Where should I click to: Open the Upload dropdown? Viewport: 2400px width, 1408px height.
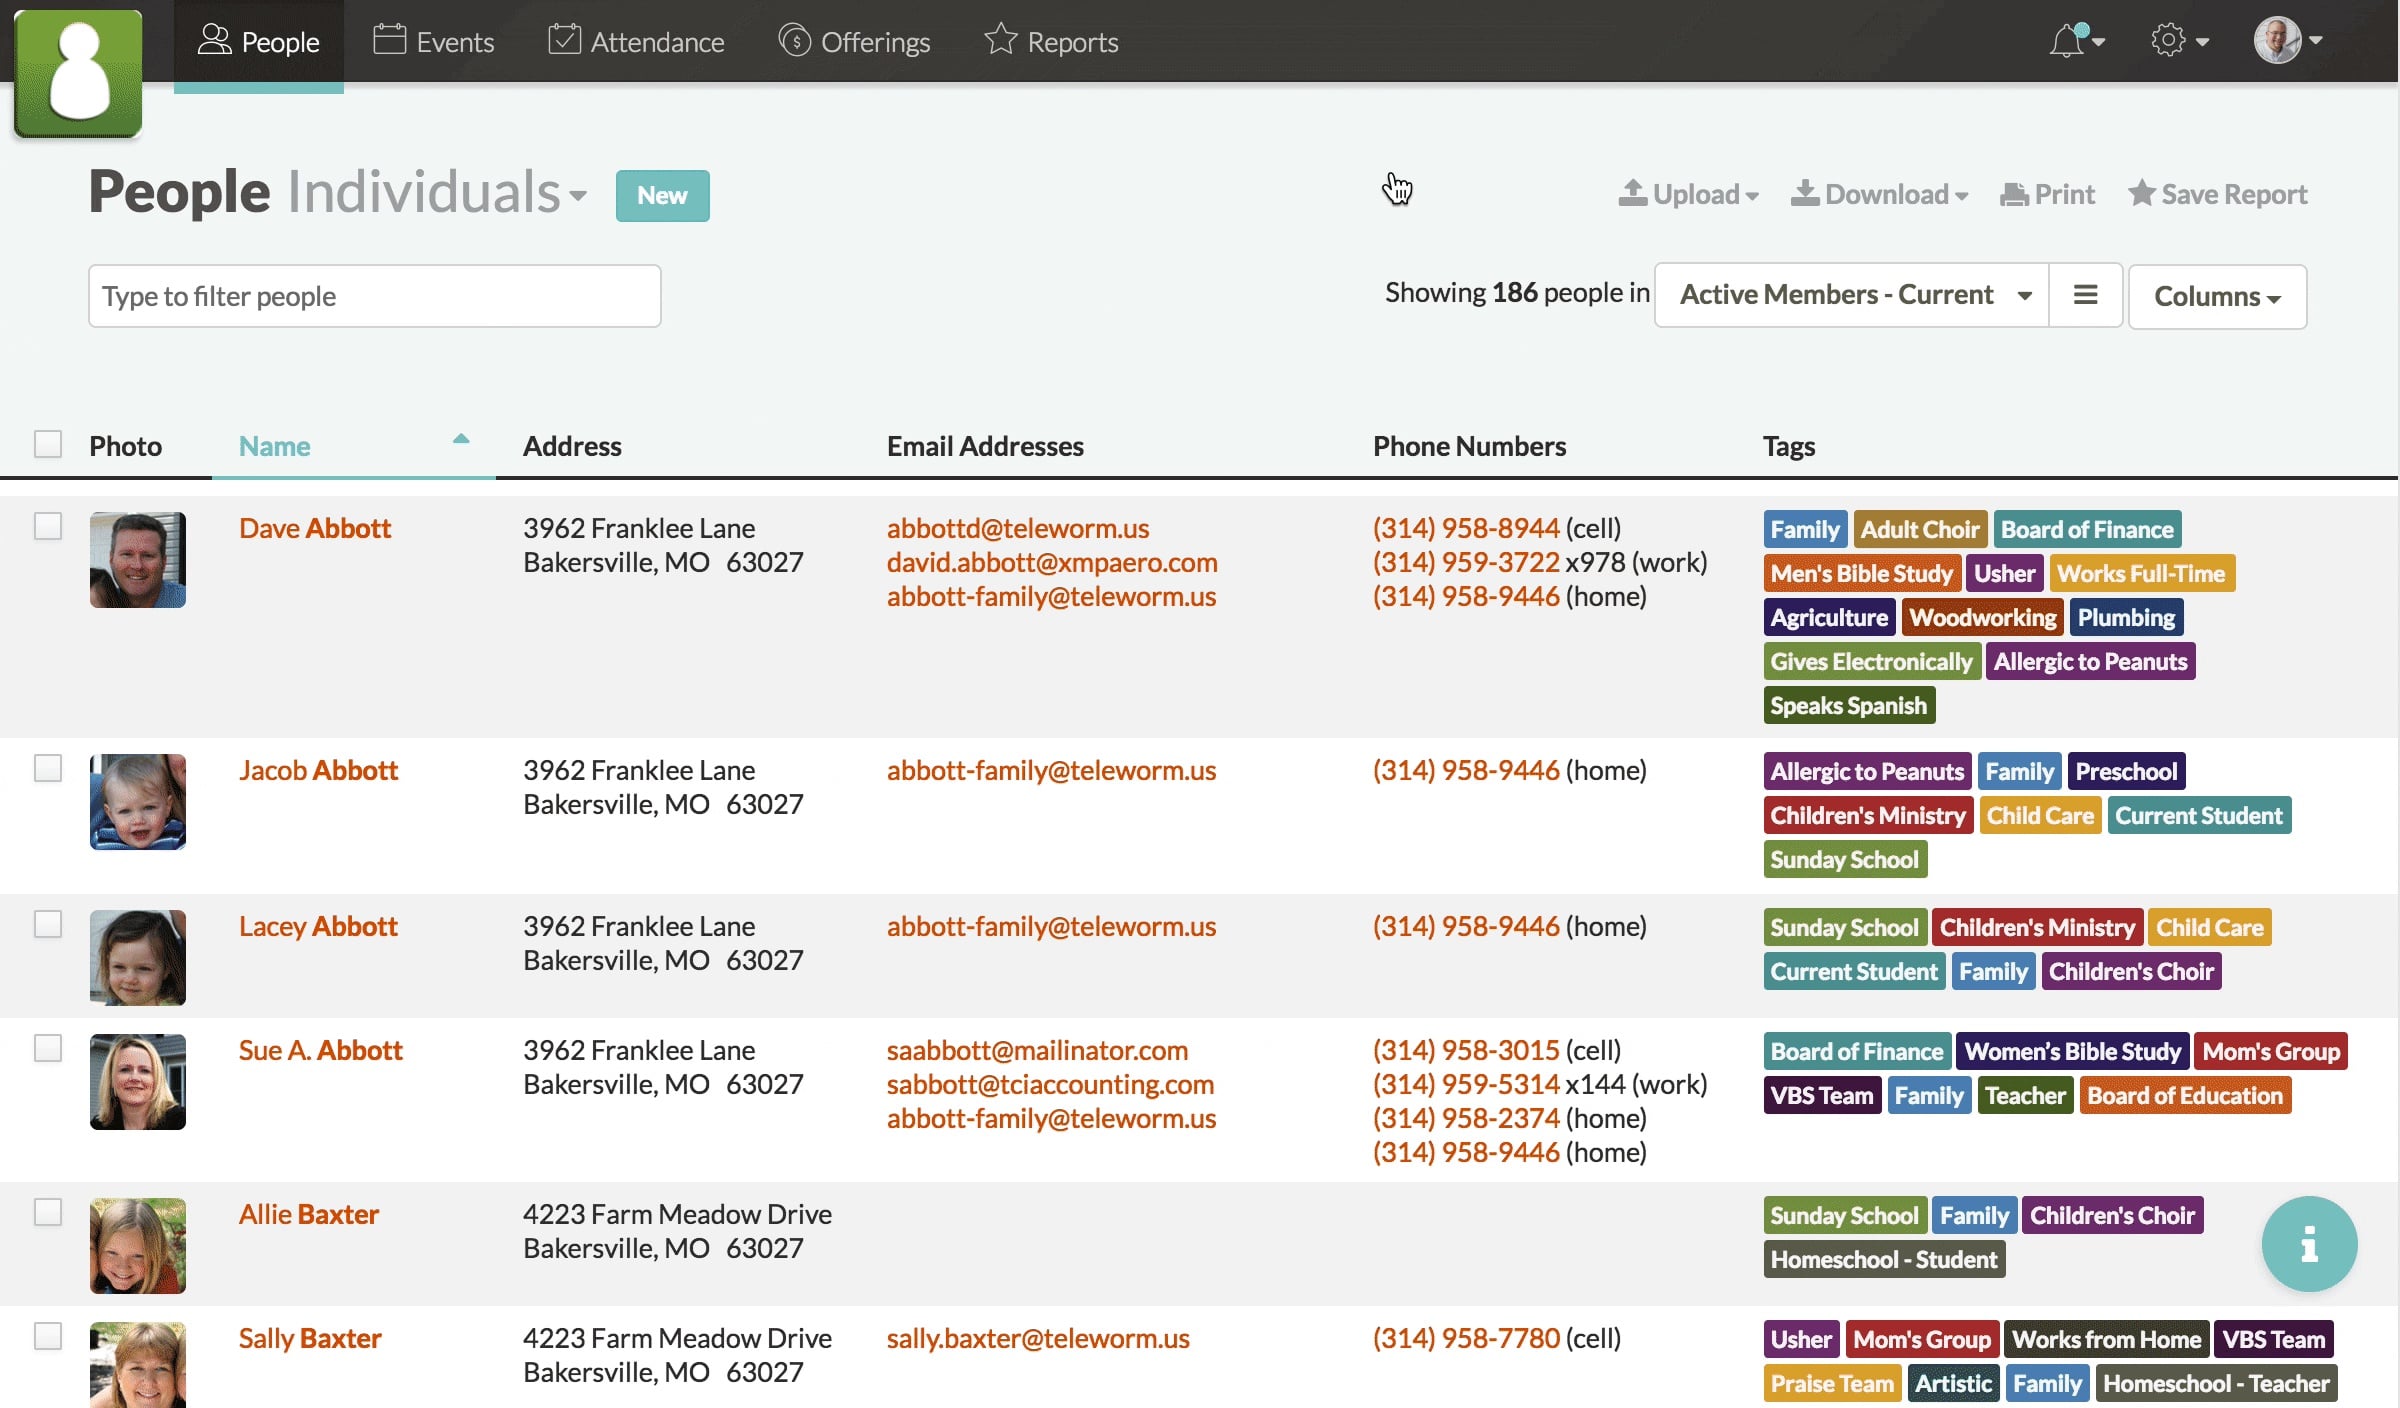click(1688, 194)
